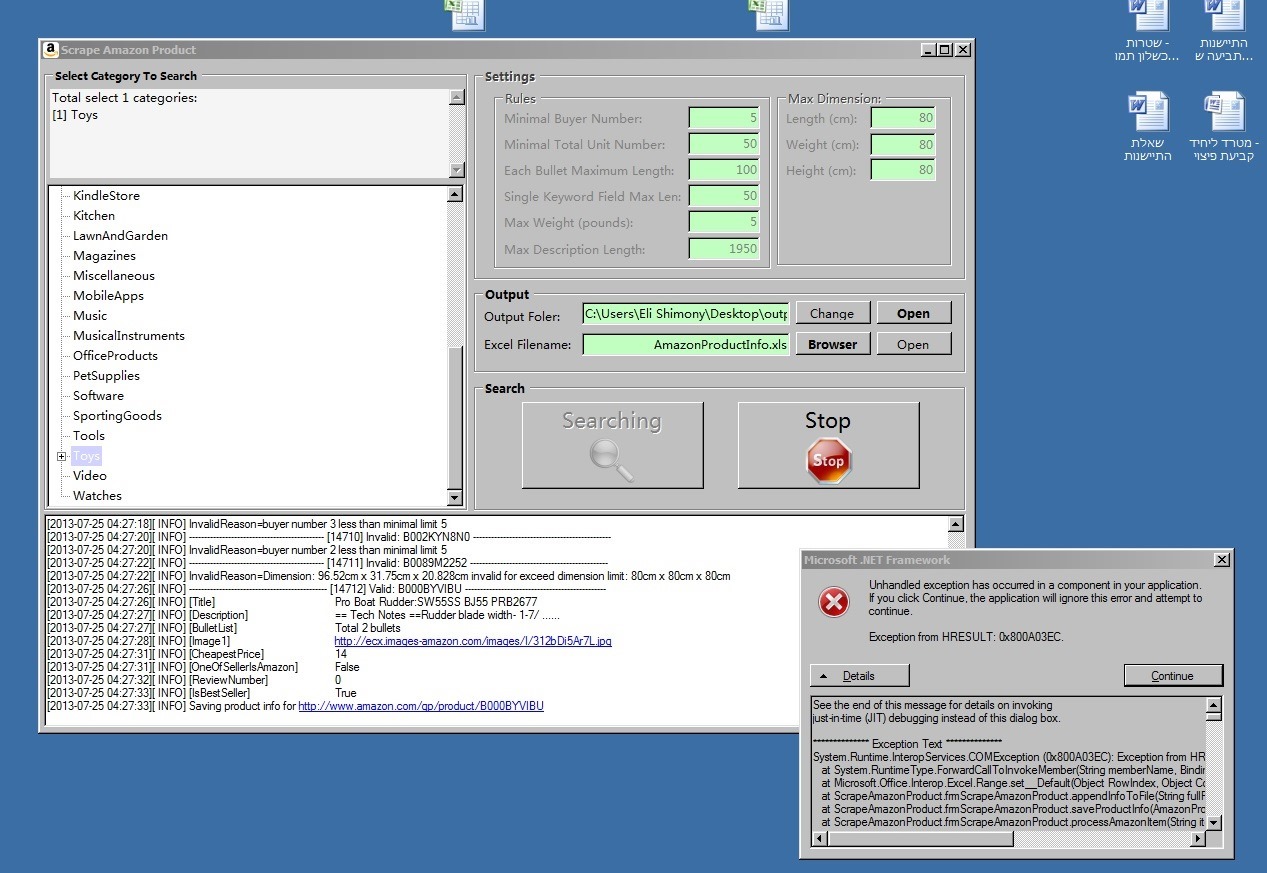The image size is (1267, 873).
Task: Select Software in the category tree
Action: click(x=98, y=396)
